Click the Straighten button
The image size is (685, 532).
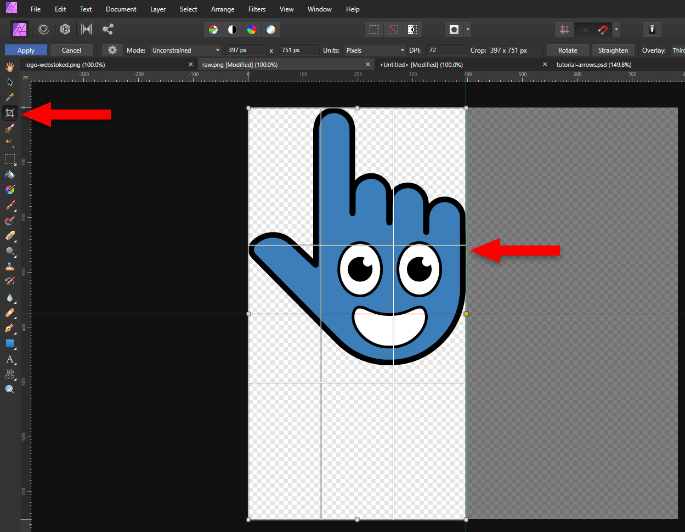point(613,49)
